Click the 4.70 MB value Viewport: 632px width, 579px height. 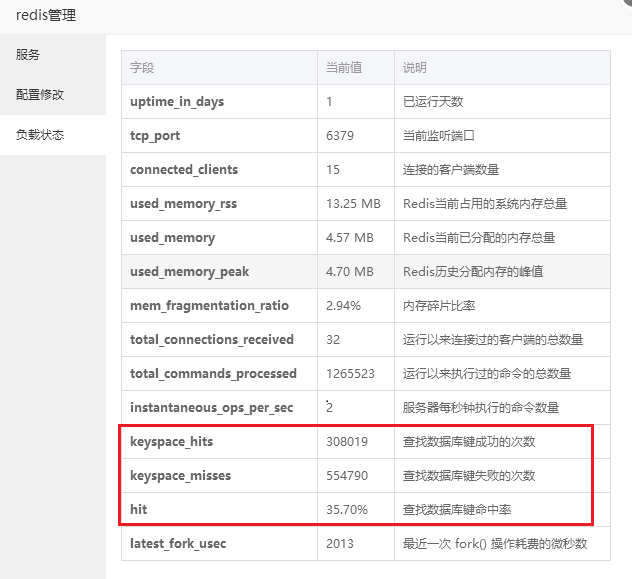pyautogui.click(x=349, y=272)
